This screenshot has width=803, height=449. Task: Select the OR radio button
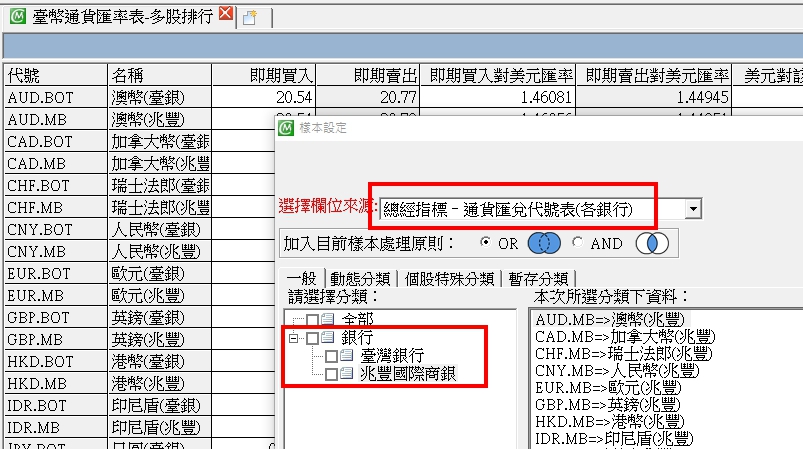tap(485, 242)
